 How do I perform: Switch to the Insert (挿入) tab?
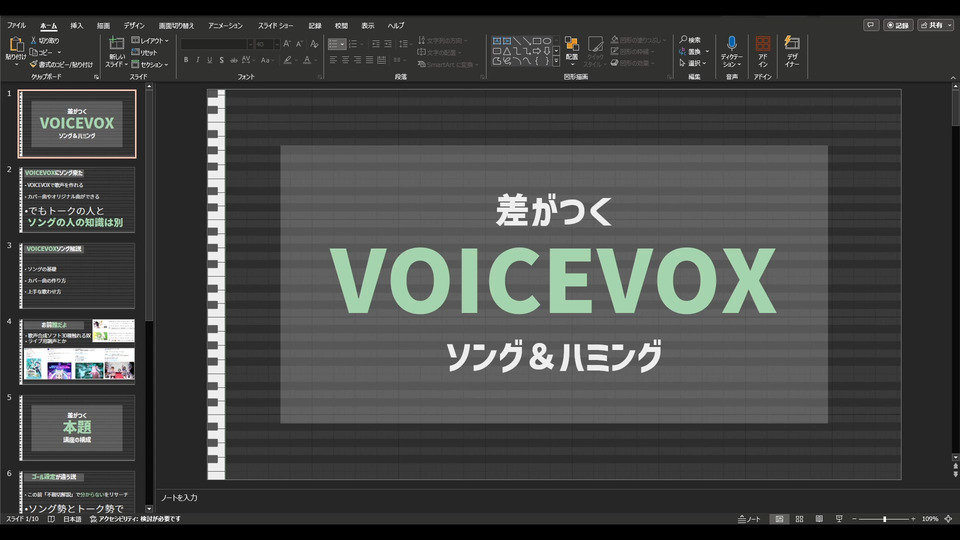[77, 26]
